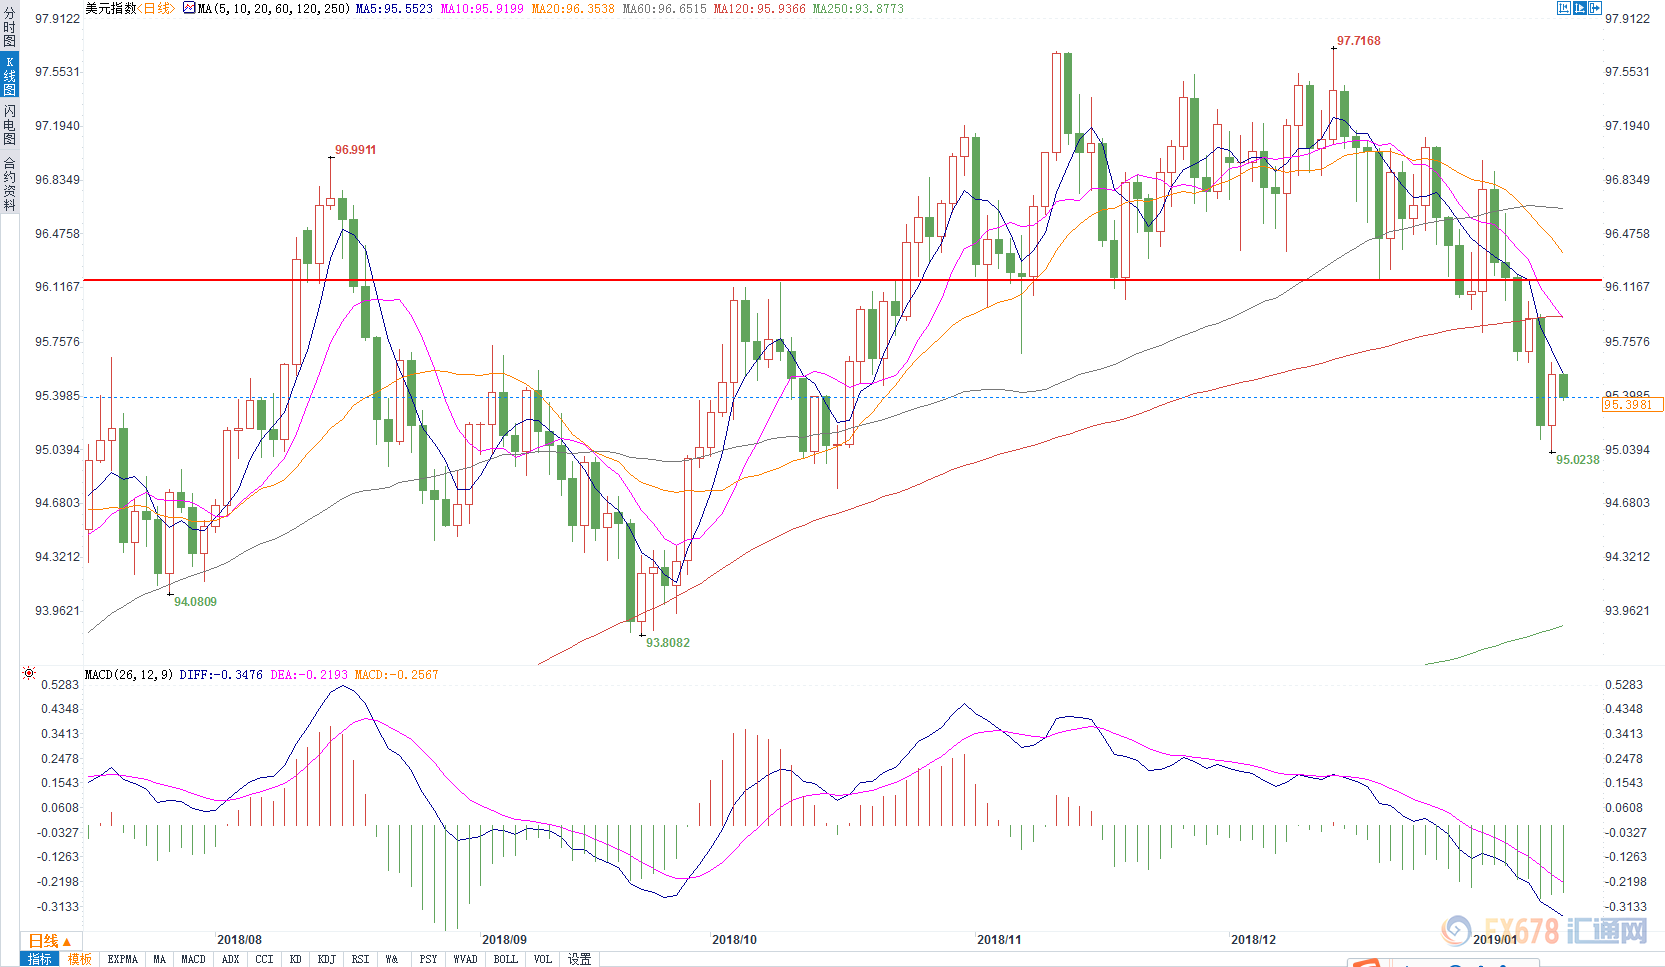Click the 2018/09 date marker
The image size is (1665, 967).
(504, 940)
